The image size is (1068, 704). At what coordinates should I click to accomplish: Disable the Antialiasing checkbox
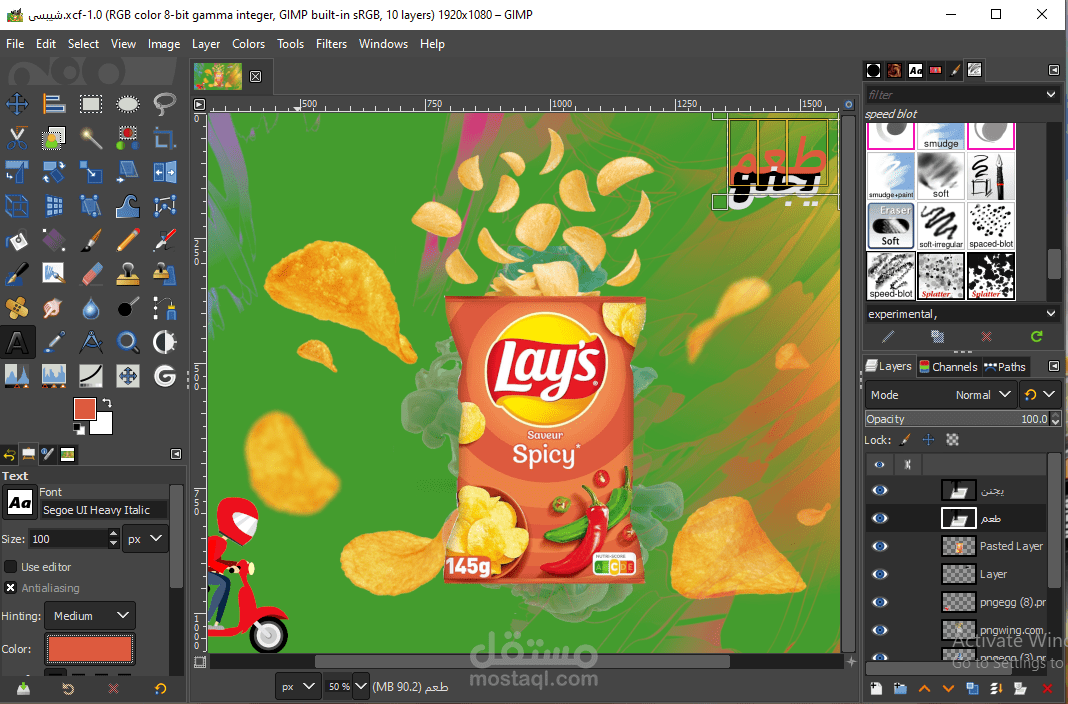(x=10, y=588)
